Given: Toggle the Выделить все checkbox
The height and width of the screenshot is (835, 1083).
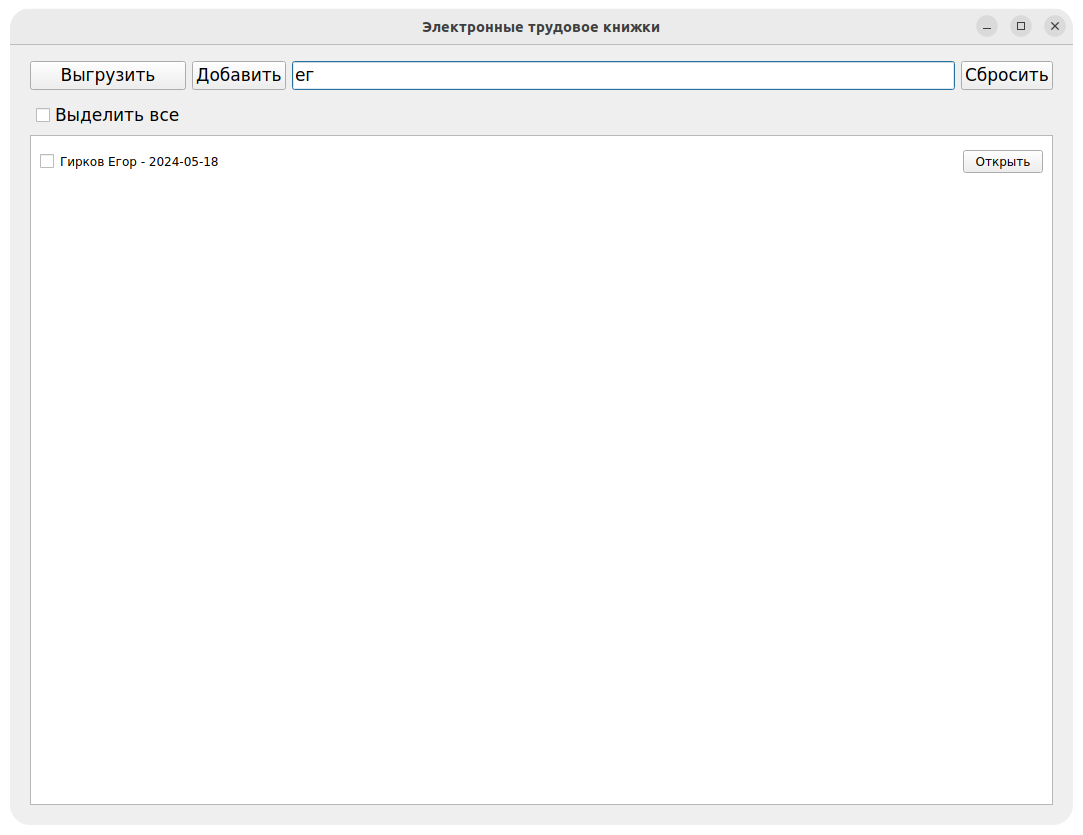Looking at the screenshot, I should pos(43,115).
